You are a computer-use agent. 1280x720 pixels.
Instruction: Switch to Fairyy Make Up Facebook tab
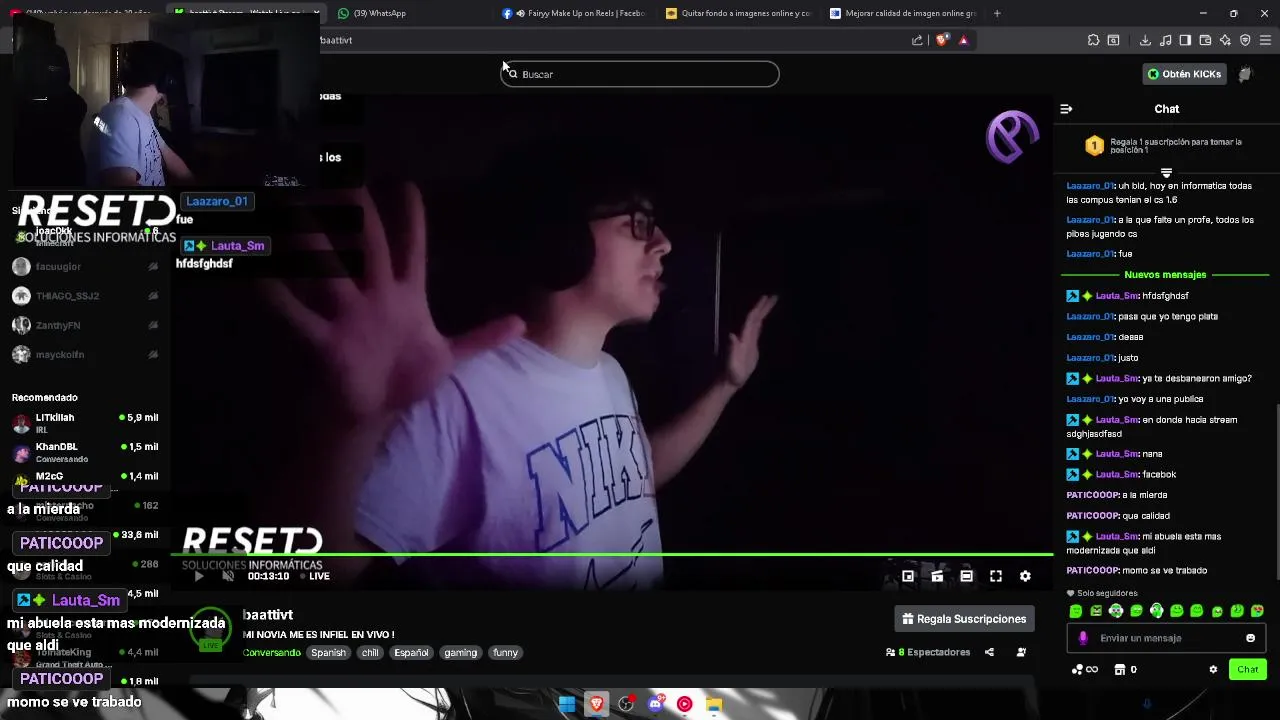572,13
